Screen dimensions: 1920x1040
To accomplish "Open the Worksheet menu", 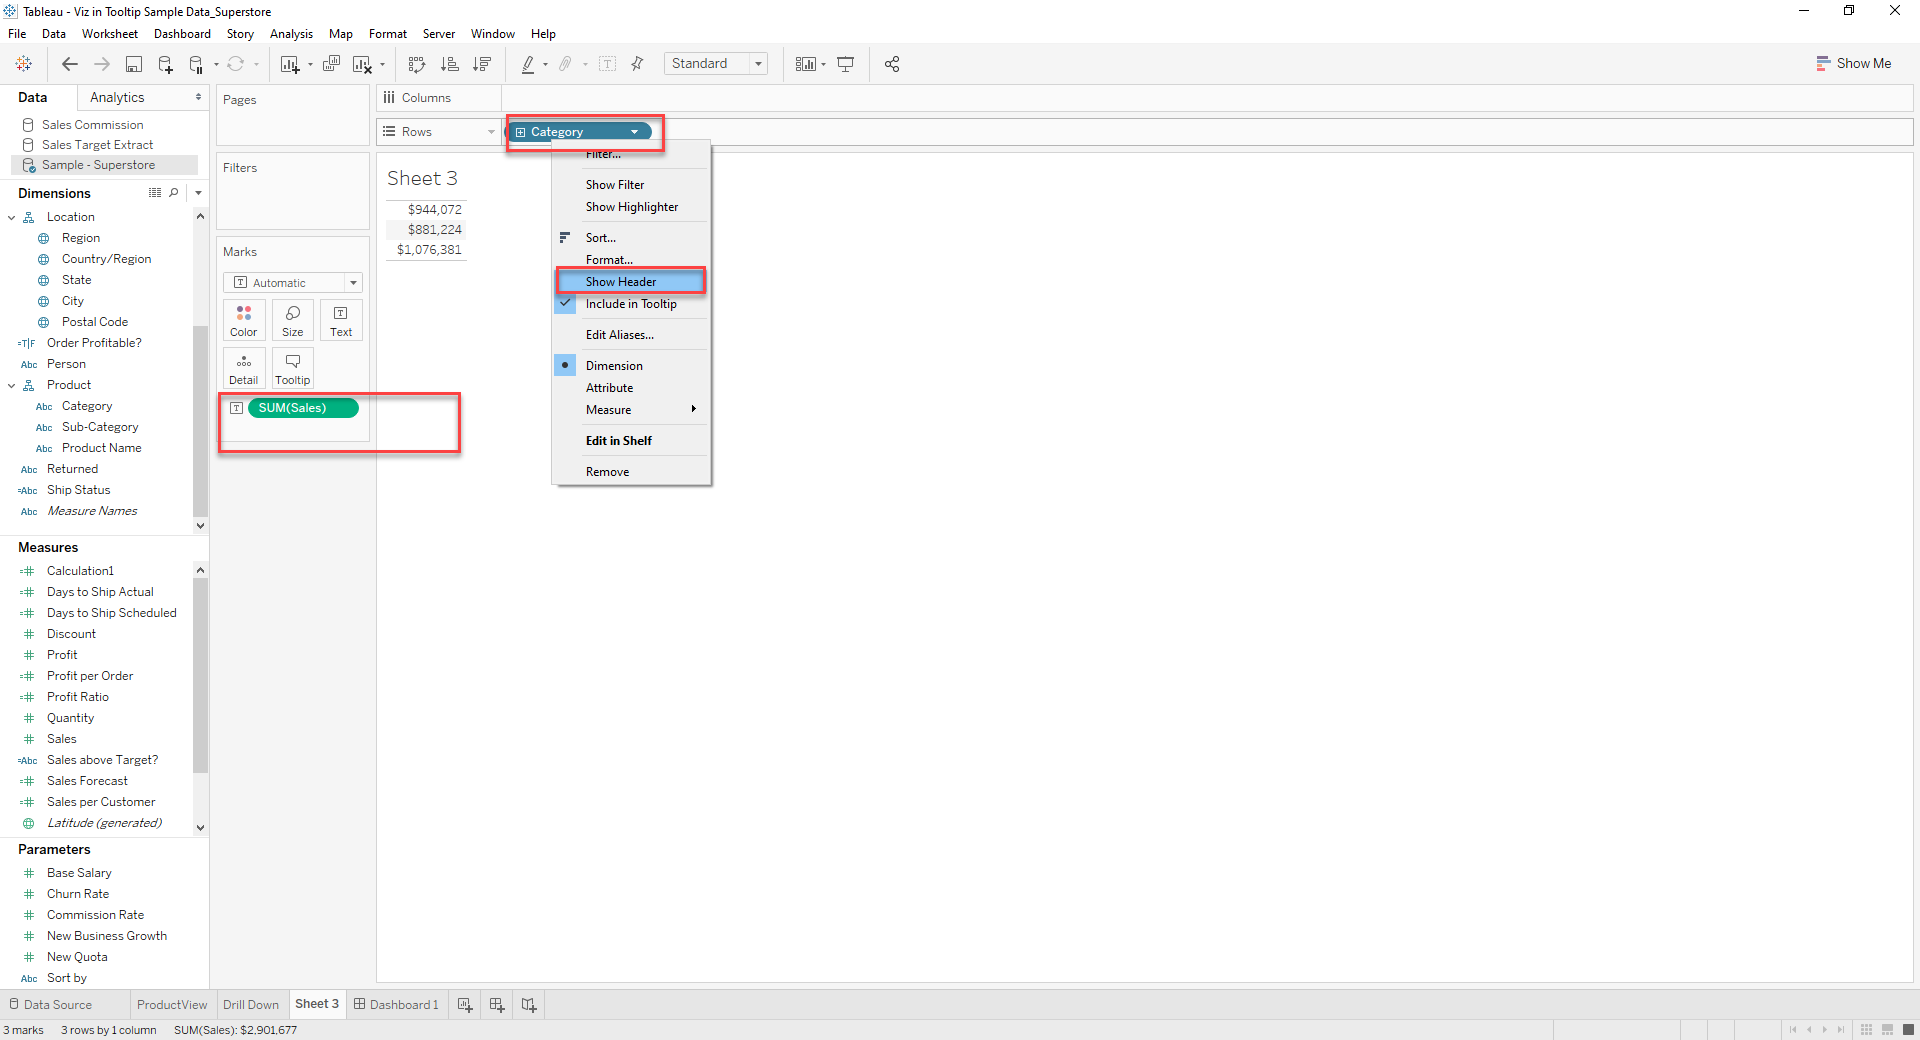I will [x=110, y=34].
